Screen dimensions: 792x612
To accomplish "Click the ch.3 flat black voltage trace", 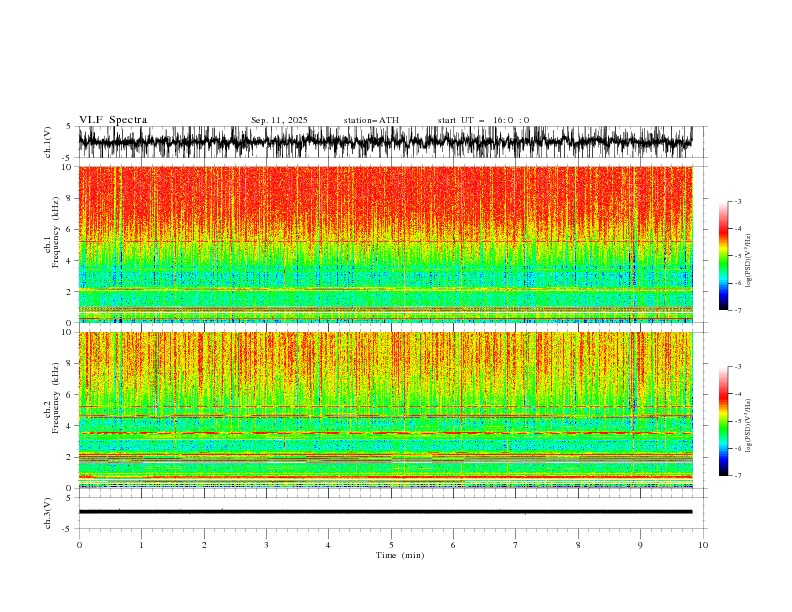I will pyautogui.click(x=385, y=512).
